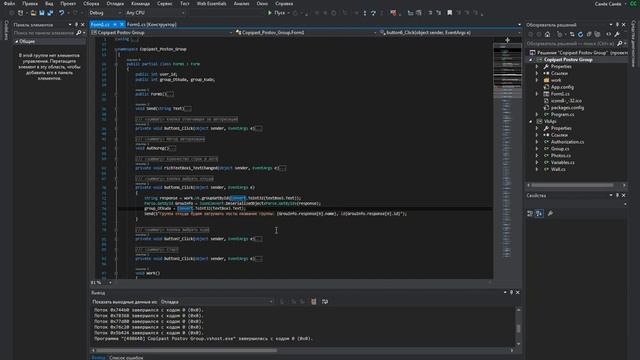Pin the Toolbox panel with pin icon
Image resolution: width=640 pixels, height=360 pixels.
(x=76, y=25)
